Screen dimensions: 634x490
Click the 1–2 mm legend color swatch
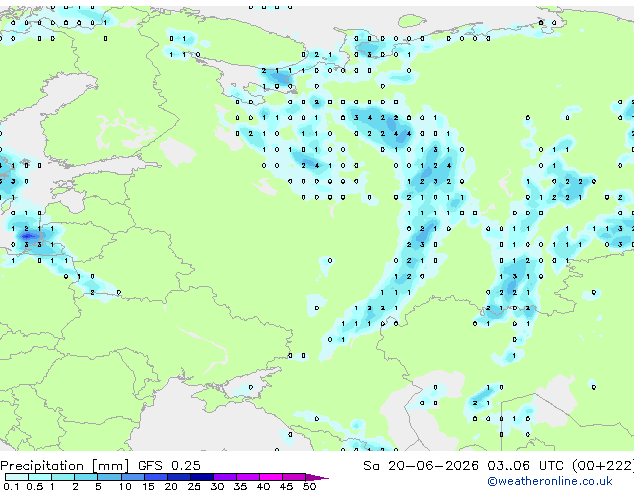(63, 477)
